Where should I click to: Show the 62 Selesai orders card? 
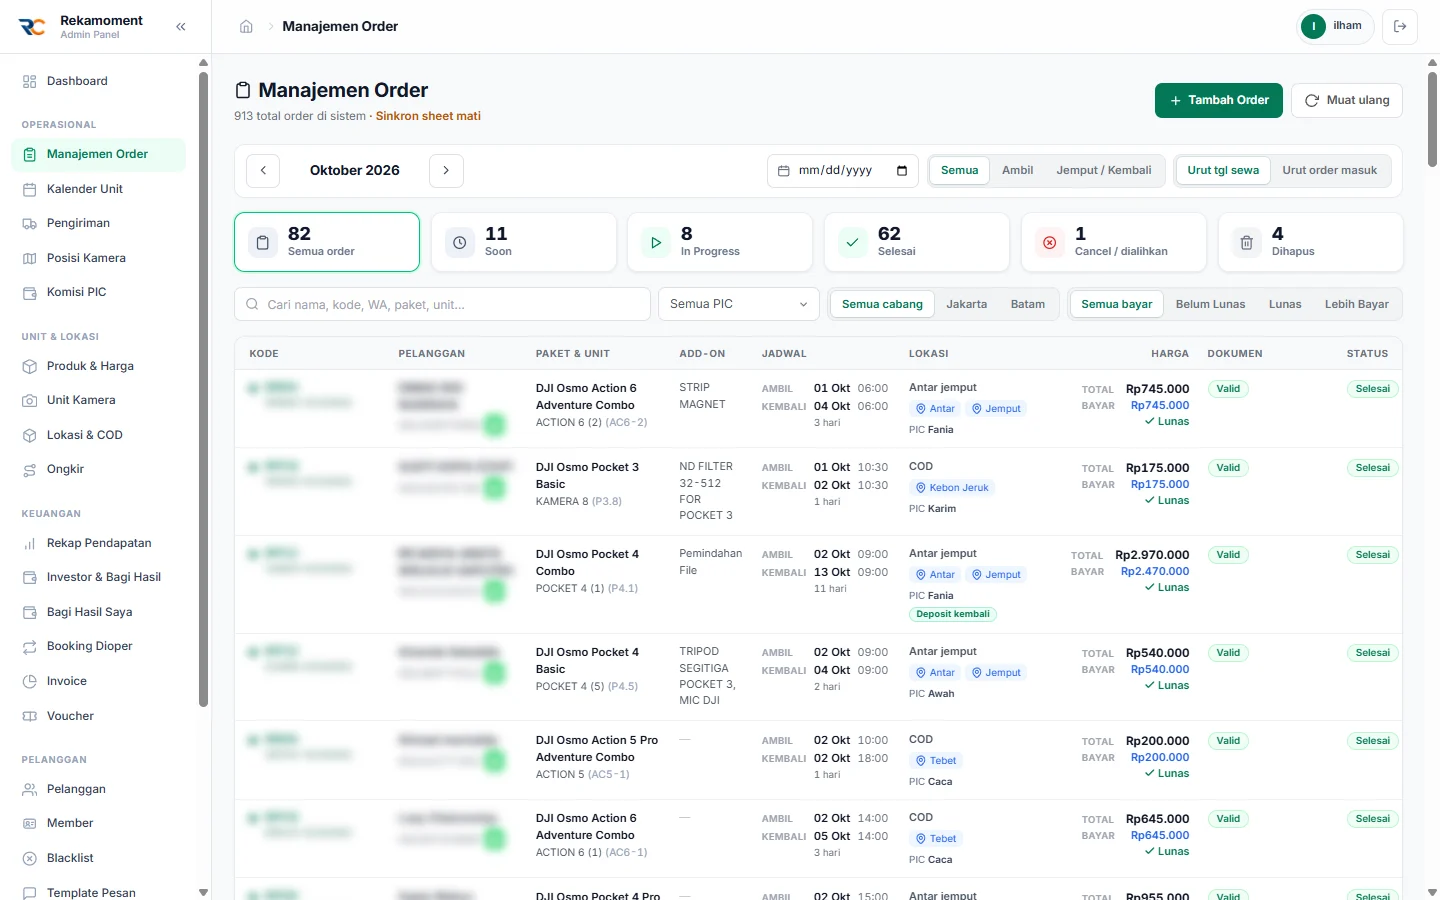point(917,242)
